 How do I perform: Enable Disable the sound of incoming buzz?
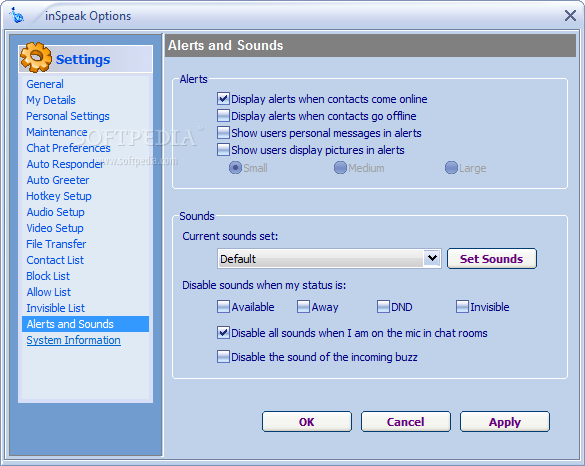(x=223, y=357)
